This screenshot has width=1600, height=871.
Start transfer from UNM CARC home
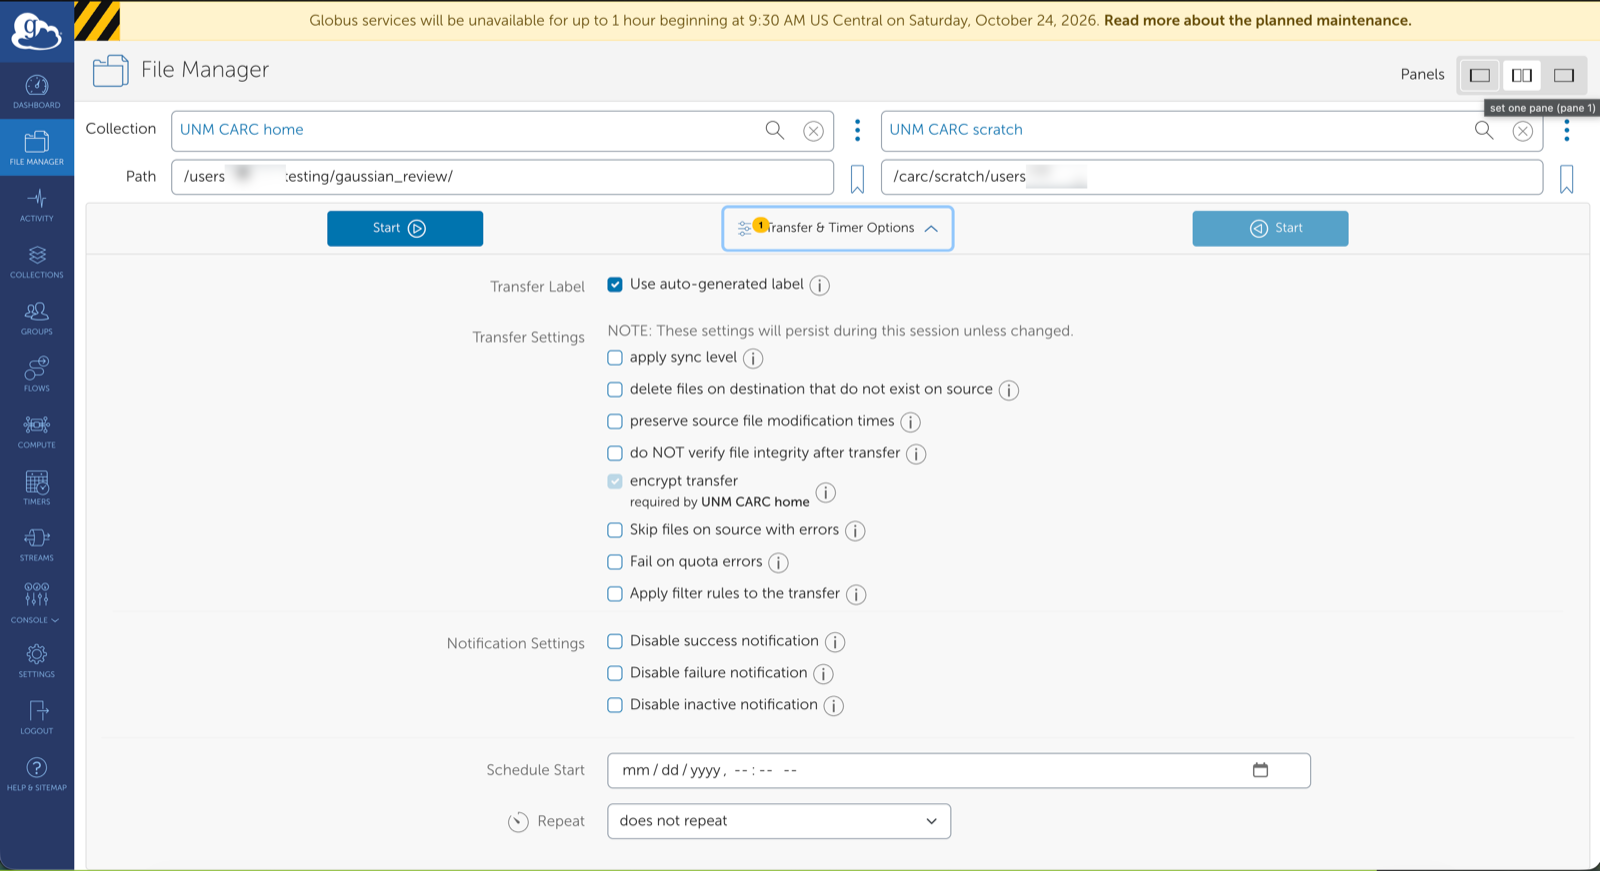(x=405, y=228)
